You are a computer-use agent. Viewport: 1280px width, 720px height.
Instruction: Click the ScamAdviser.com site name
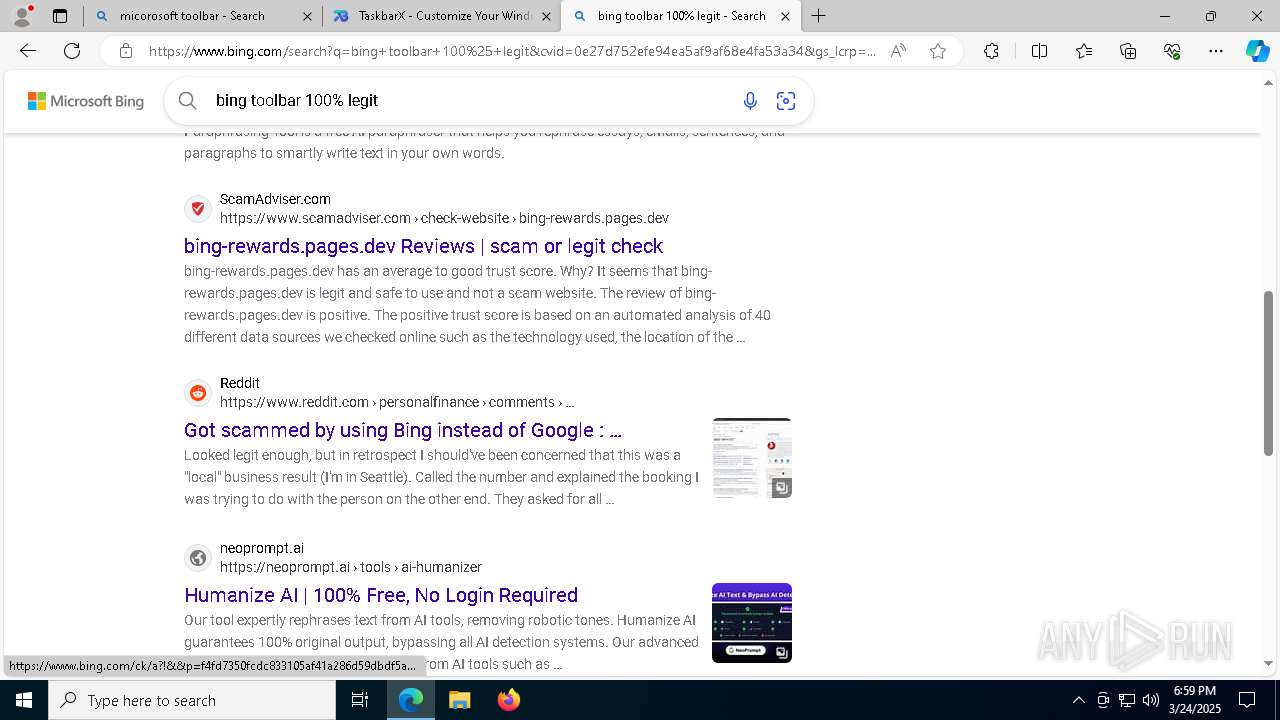tap(275, 199)
